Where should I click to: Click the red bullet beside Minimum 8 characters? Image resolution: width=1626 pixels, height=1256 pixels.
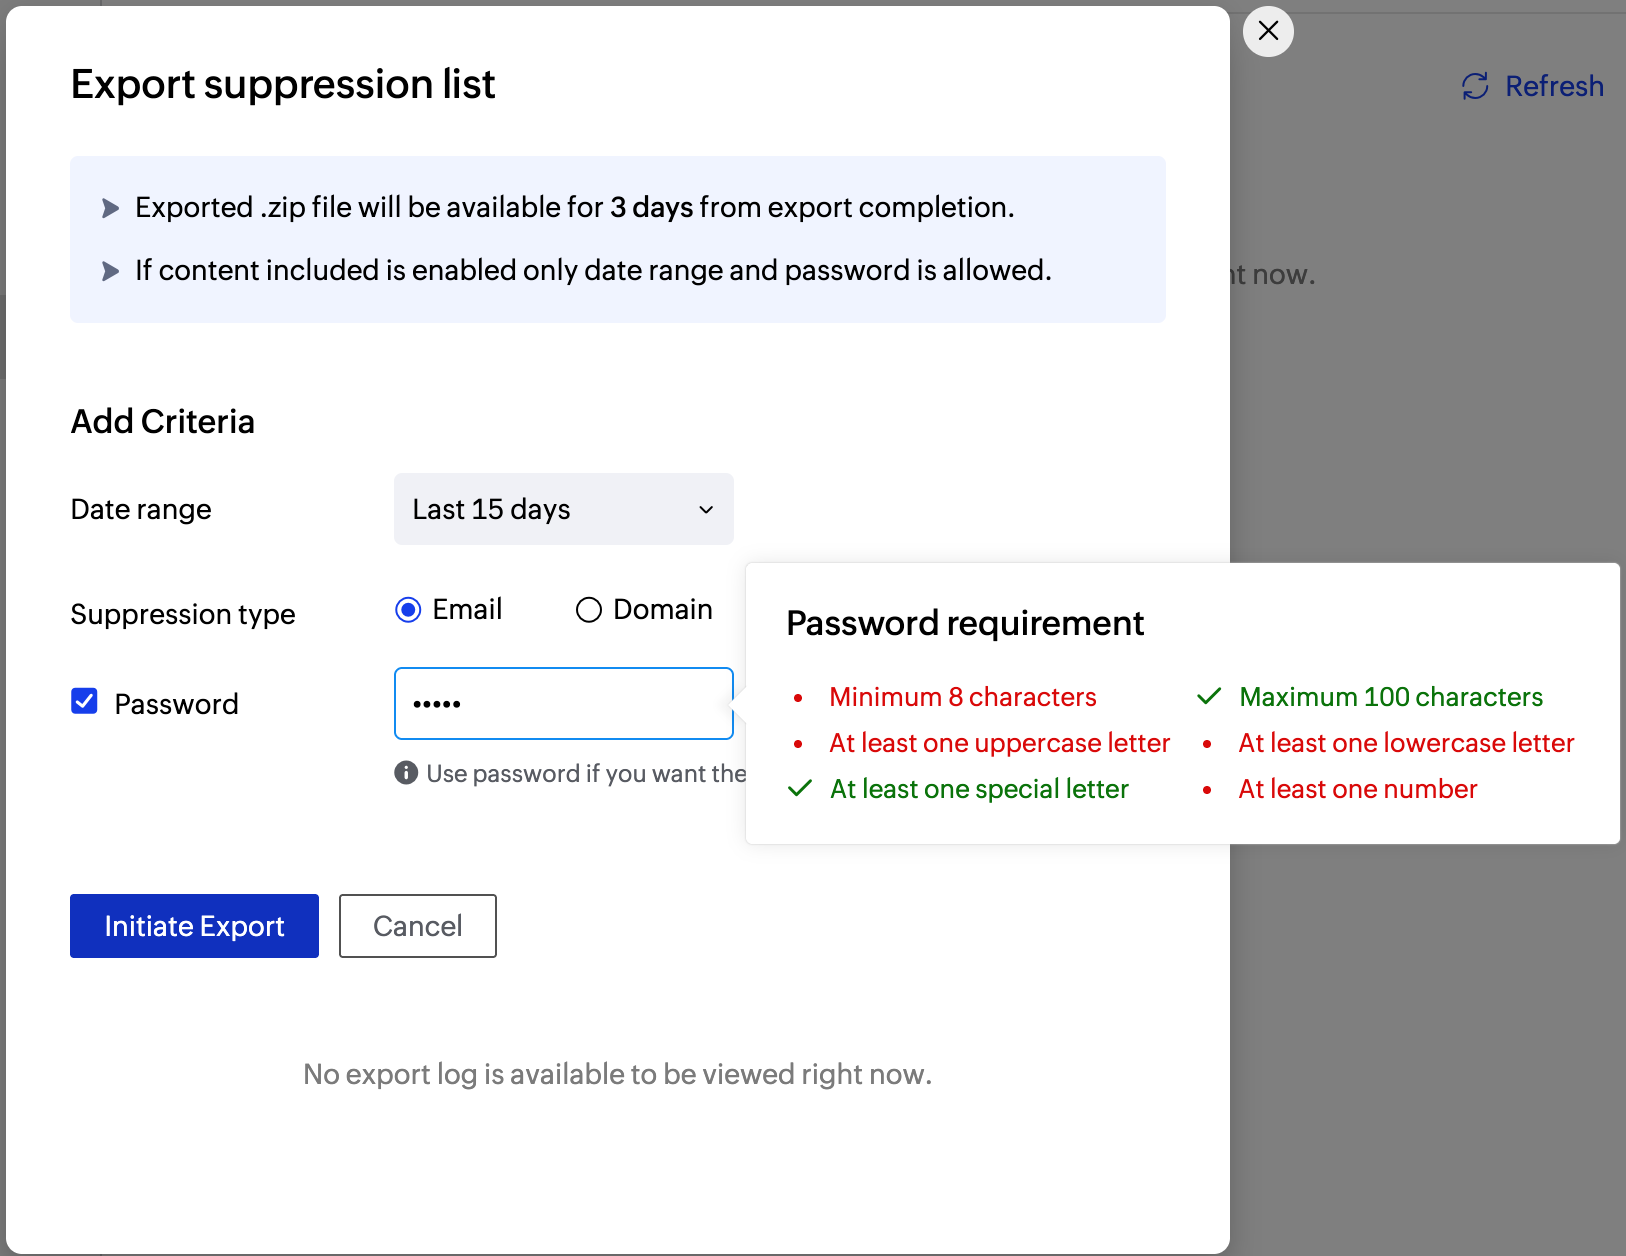click(797, 697)
